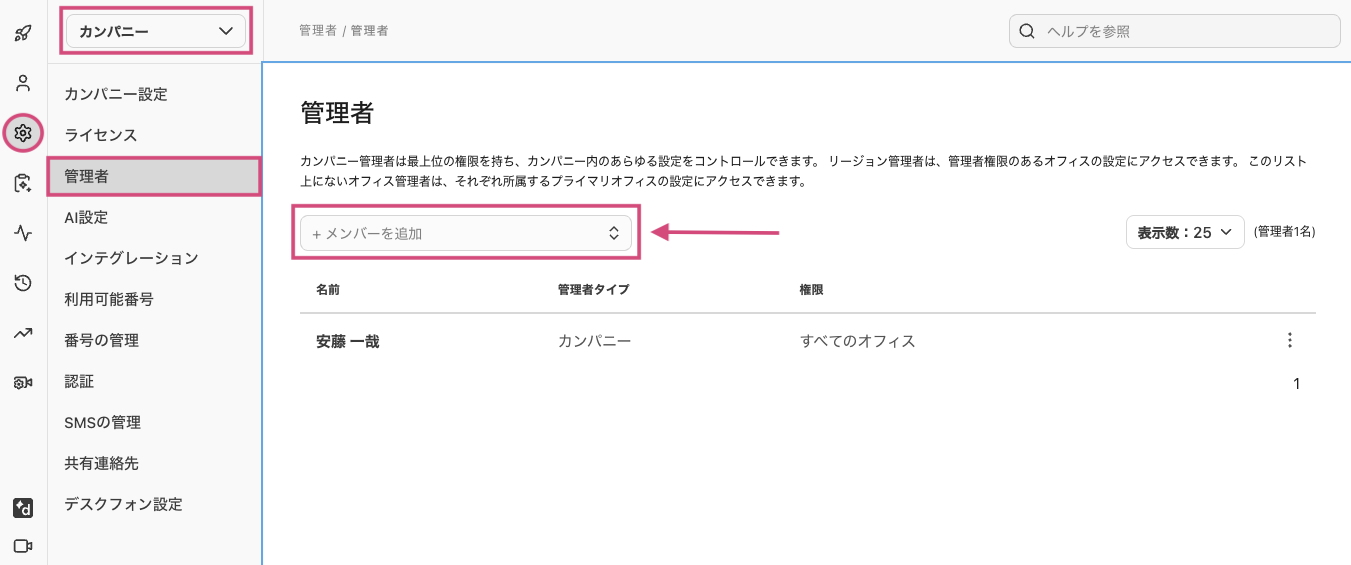Open the メンバーを追加 combo box
The width and height of the screenshot is (1351, 565).
pyautogui.click(x=466, y=233)
